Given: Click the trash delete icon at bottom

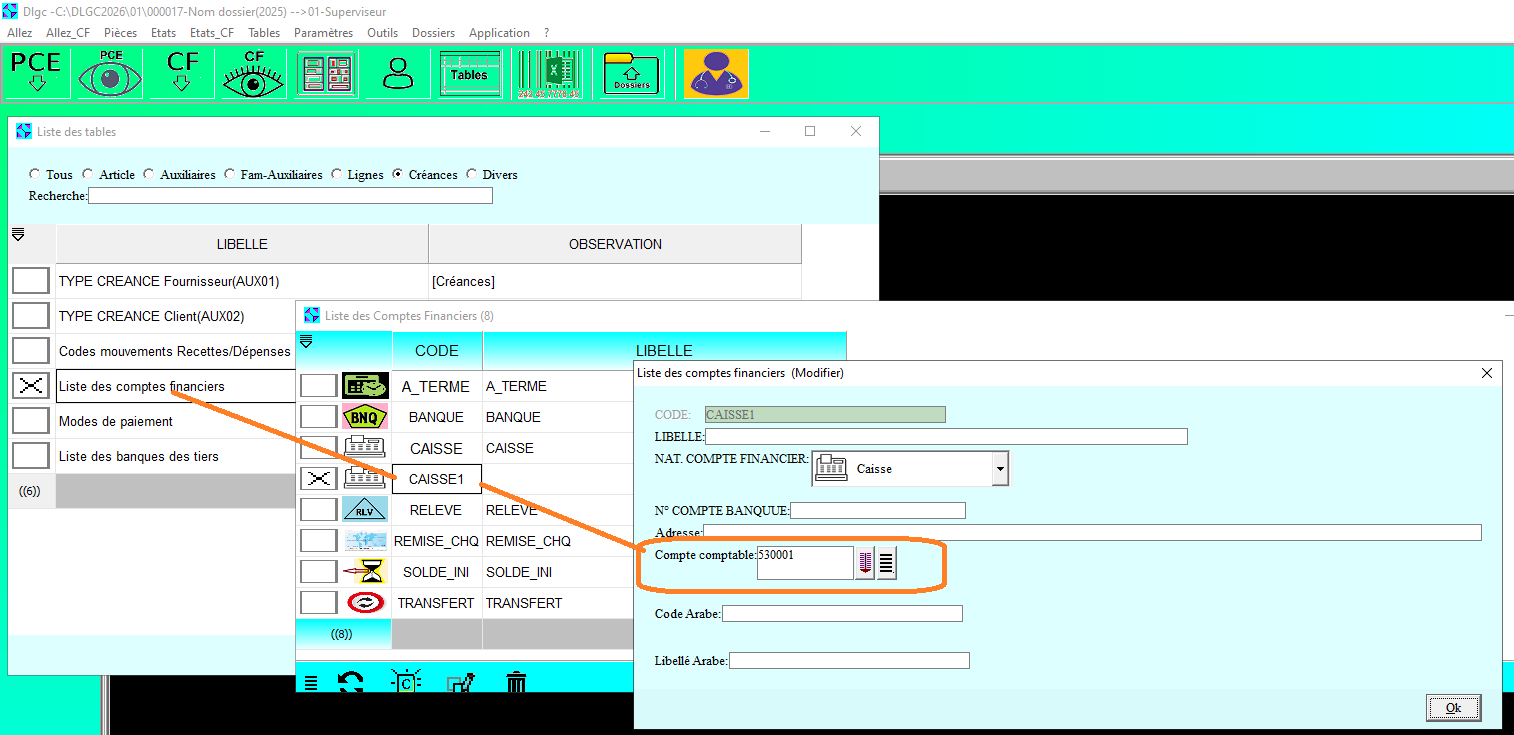Looking at the screenshot, I should [516, 683].
